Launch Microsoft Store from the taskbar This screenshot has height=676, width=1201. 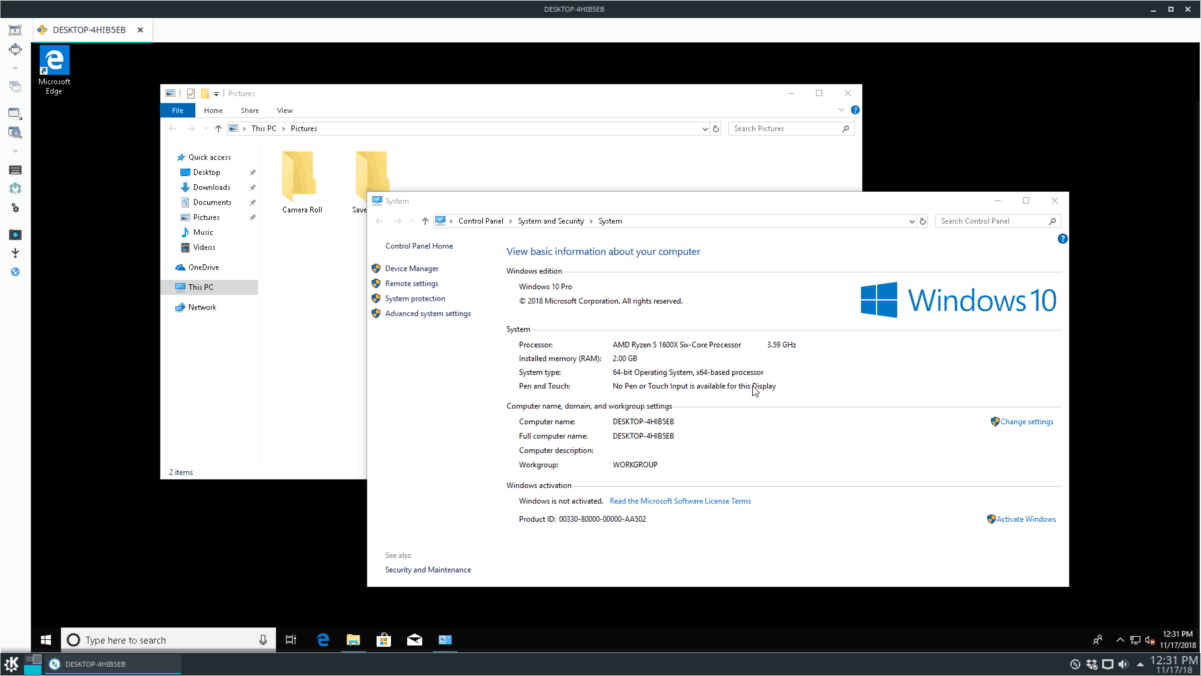[x=383, y=640]
